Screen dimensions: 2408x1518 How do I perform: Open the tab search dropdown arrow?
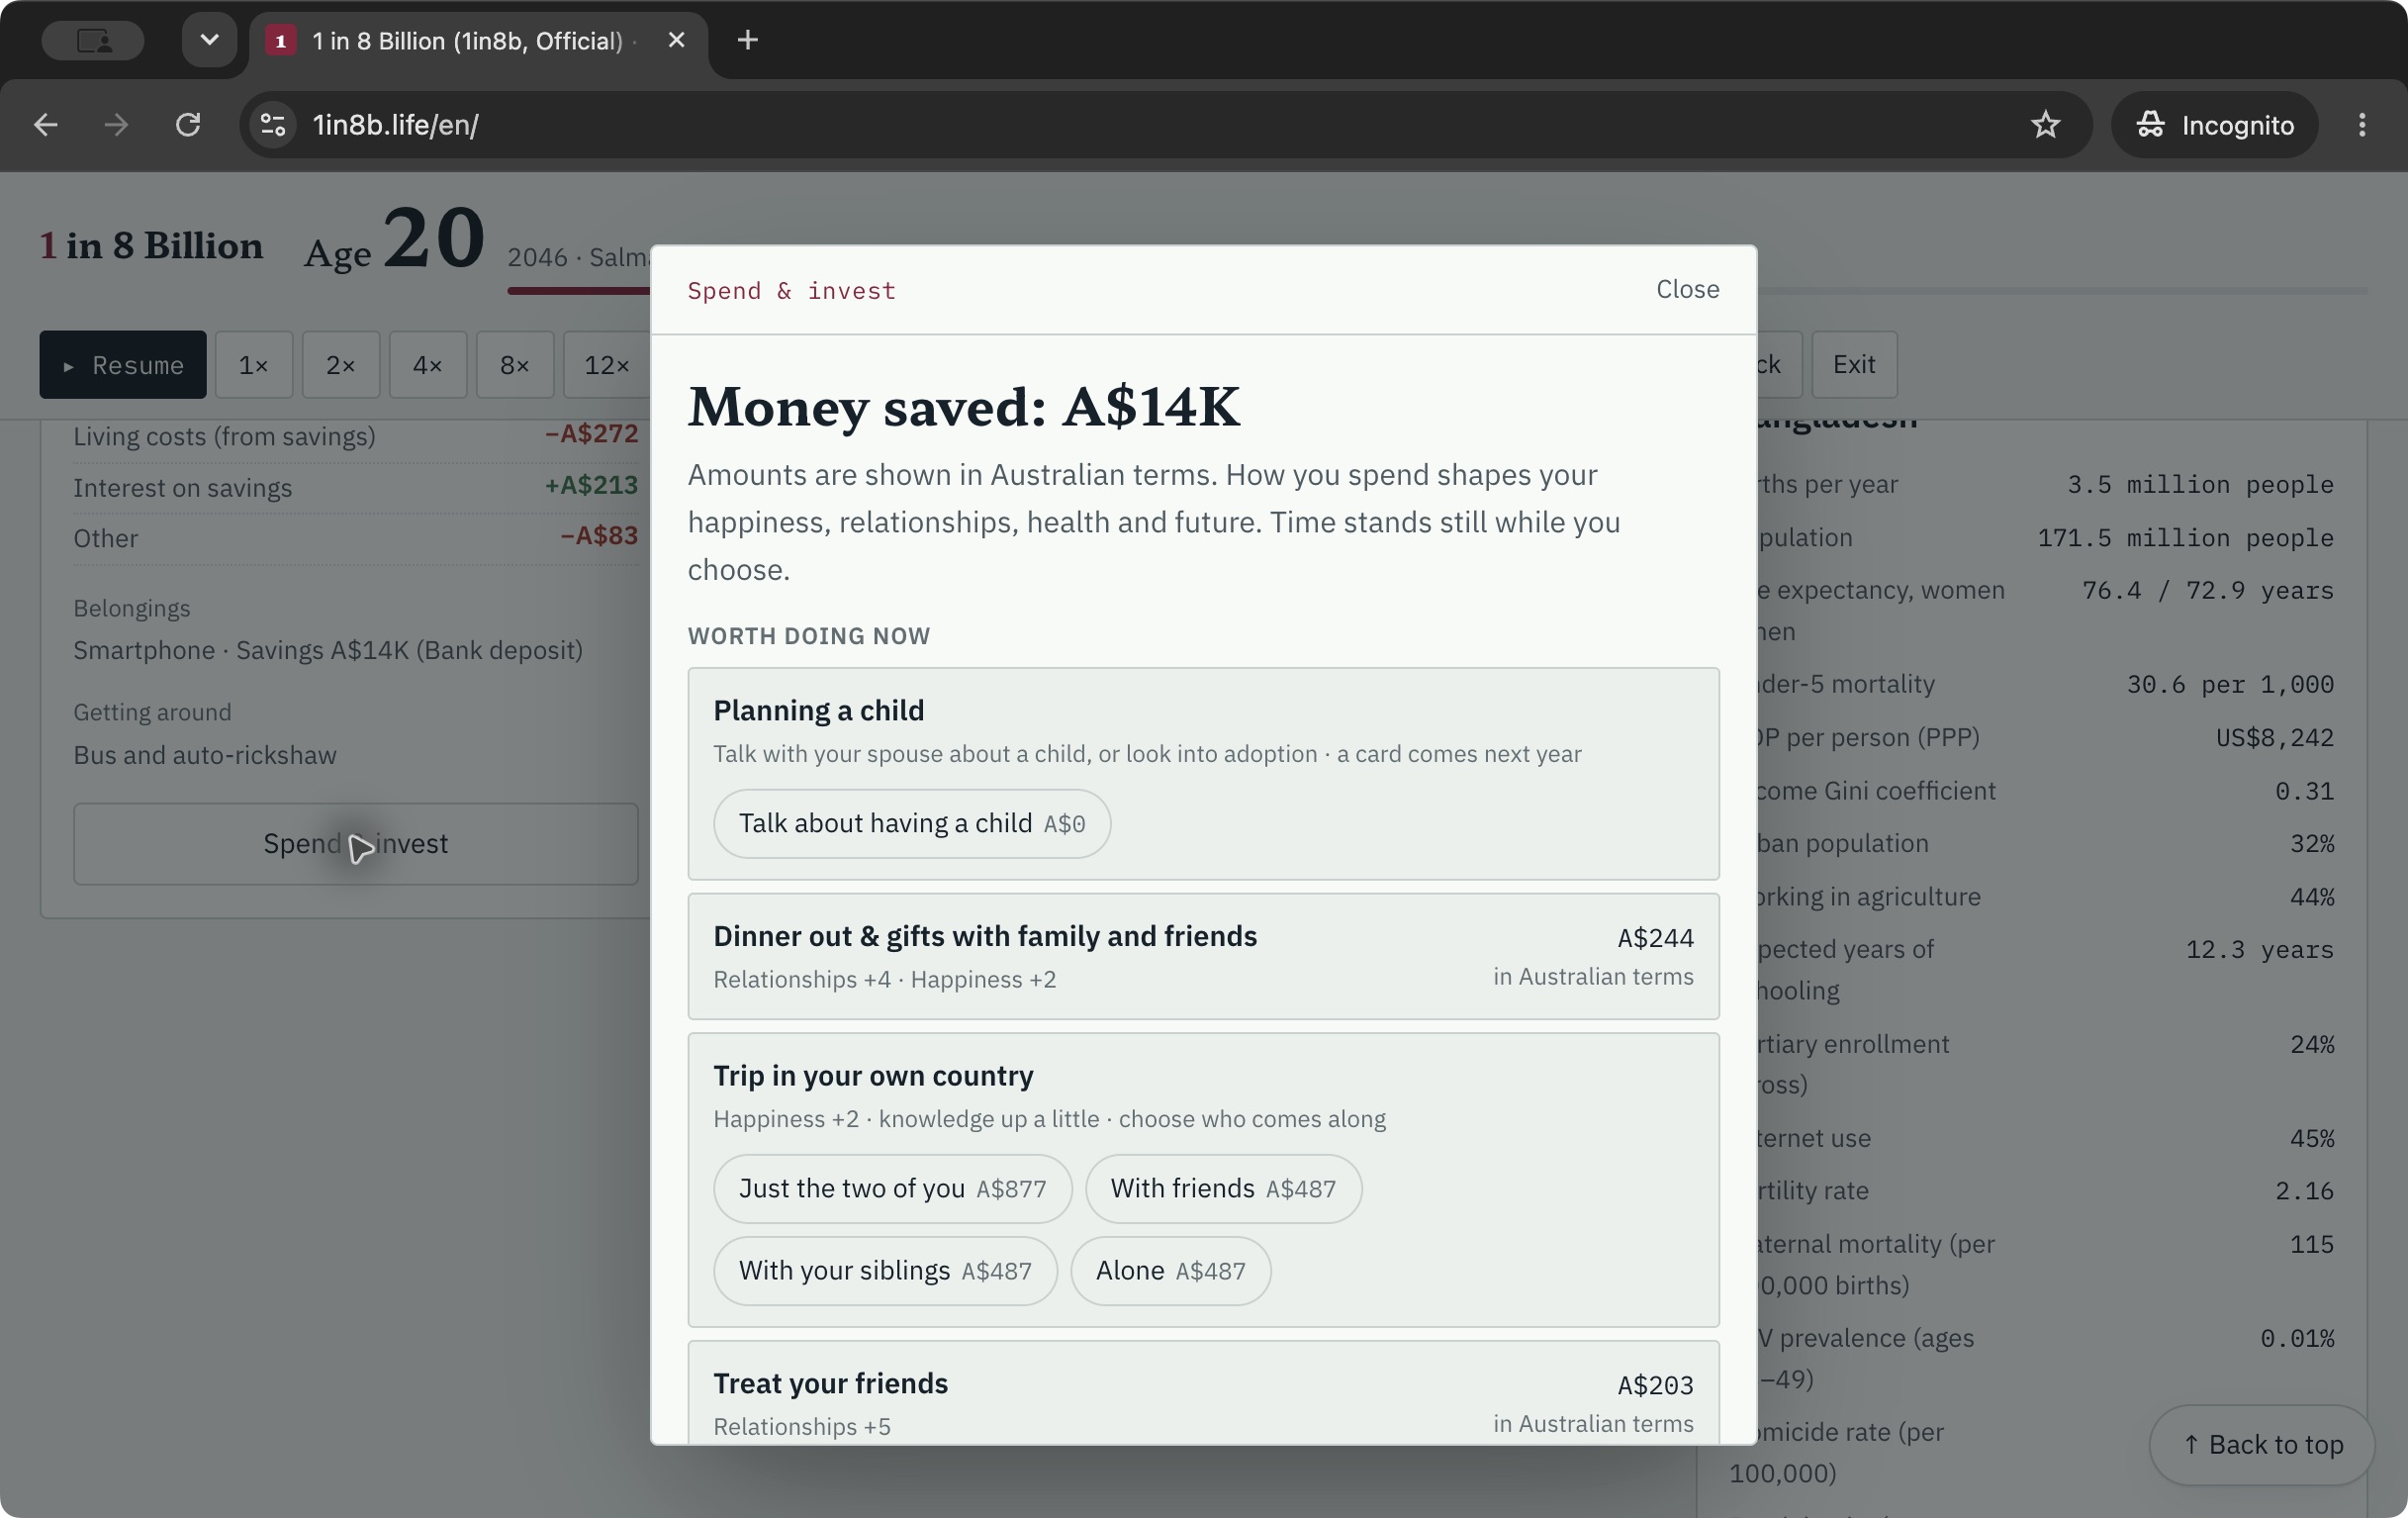coord(209,40)
